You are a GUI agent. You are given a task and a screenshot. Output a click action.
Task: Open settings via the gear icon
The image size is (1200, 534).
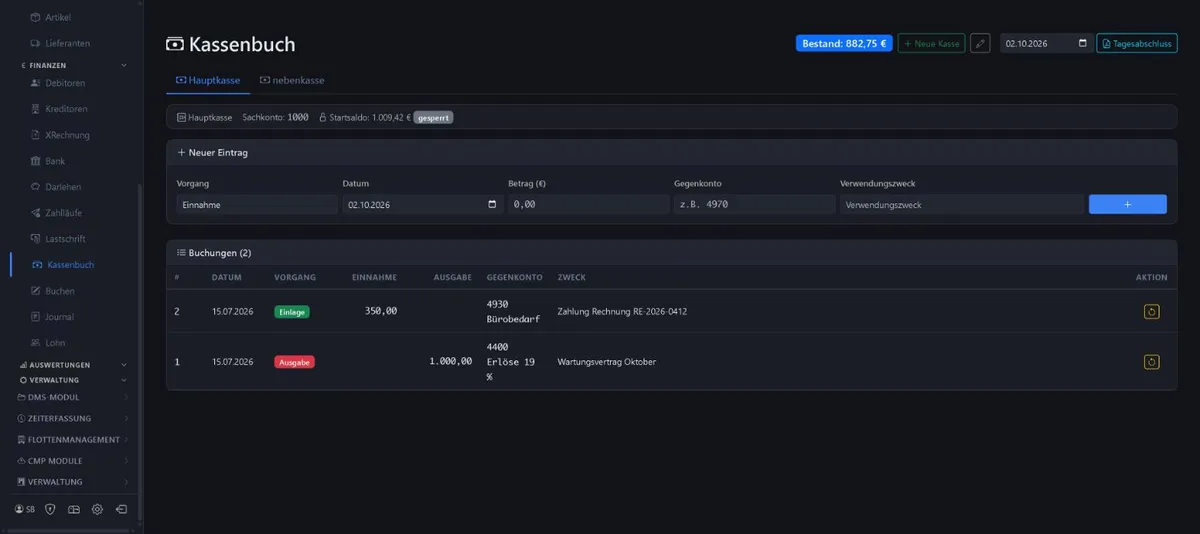pos(97,509)
